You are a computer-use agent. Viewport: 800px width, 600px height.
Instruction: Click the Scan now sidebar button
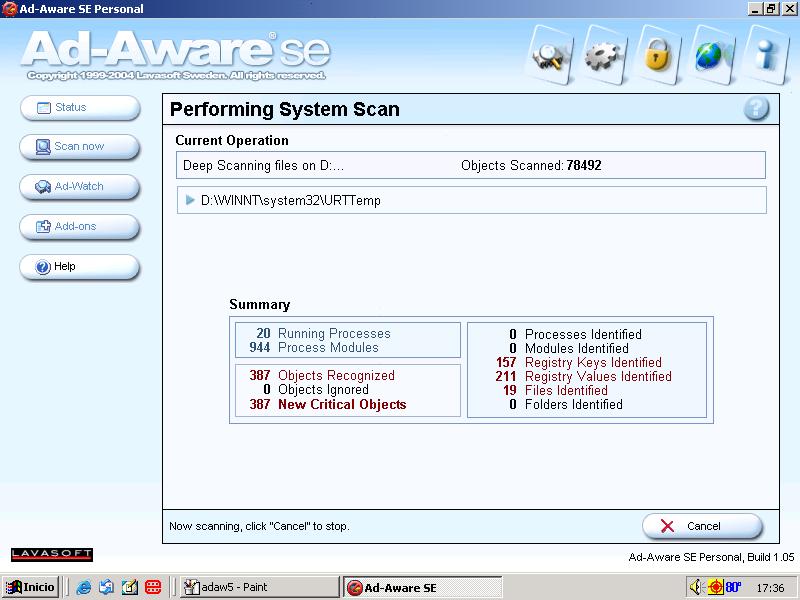[x=80, y=147]
